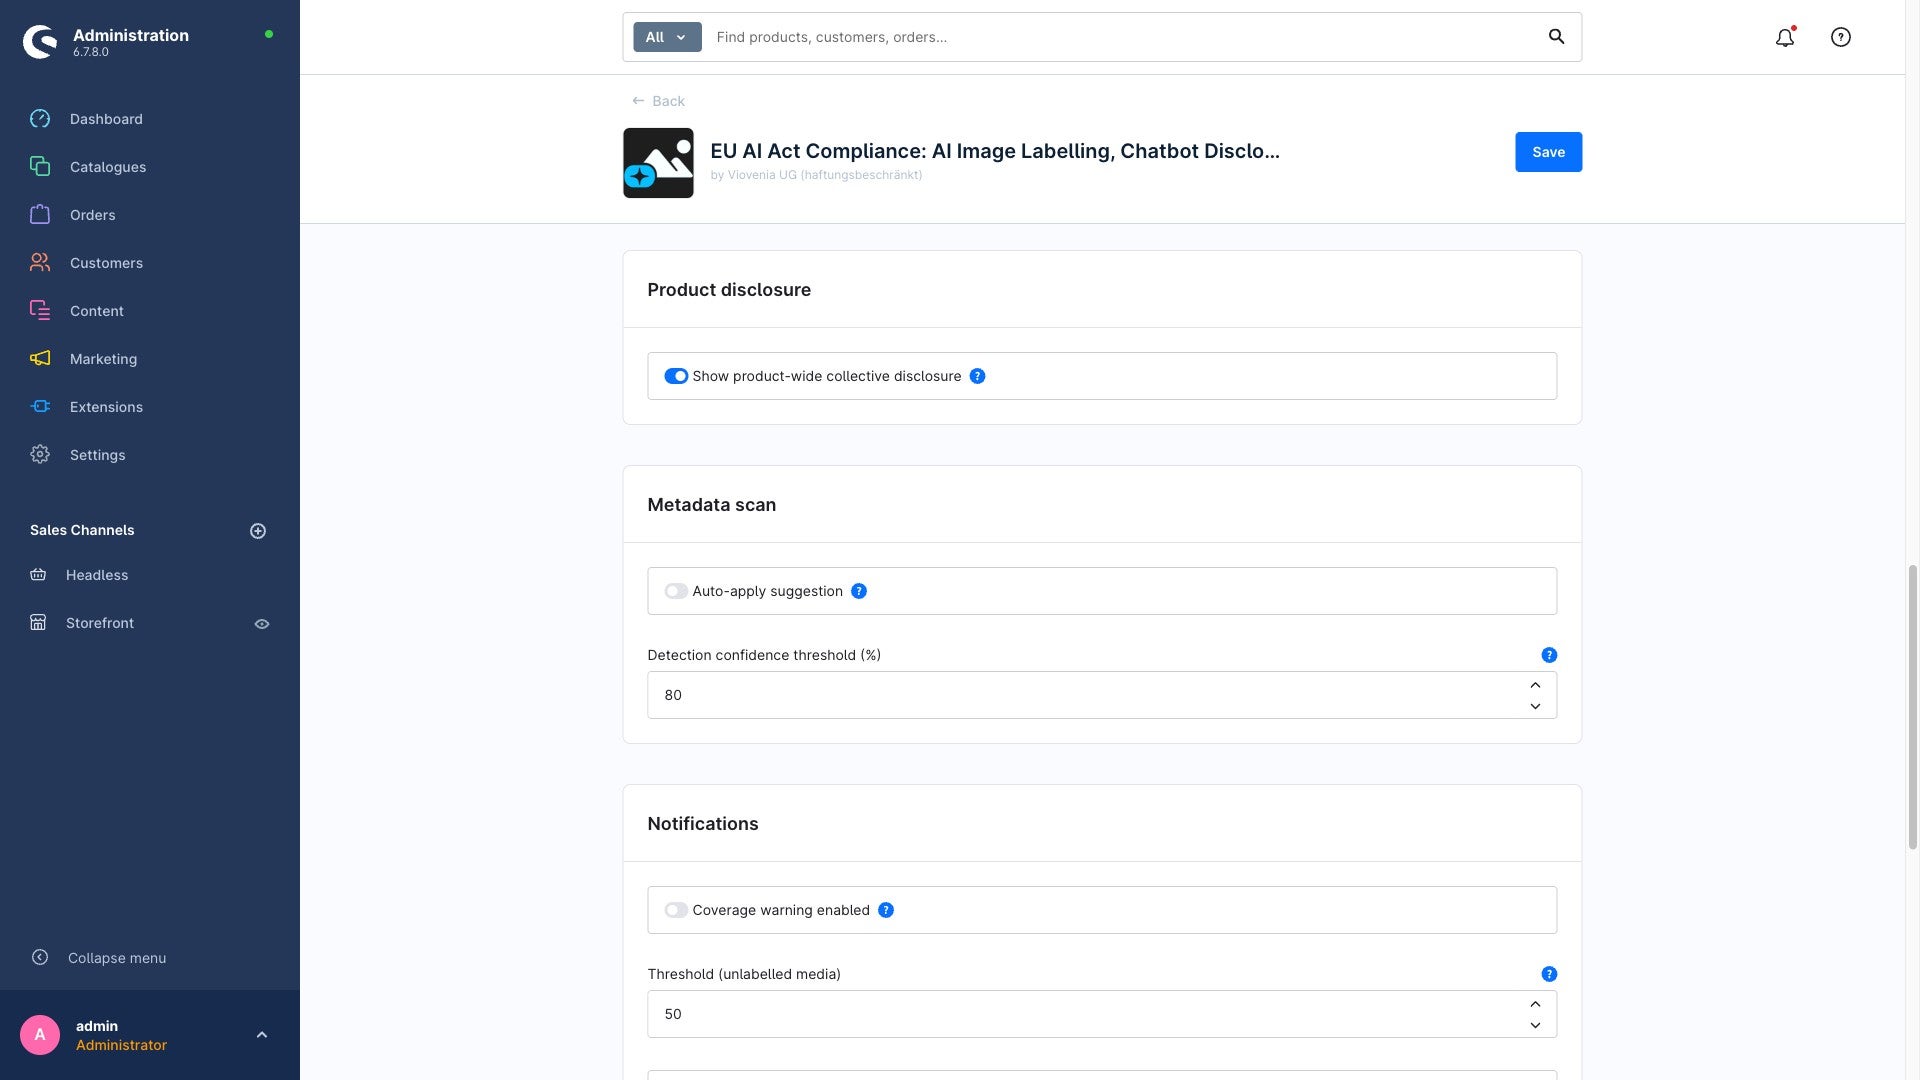
Task: Open the Storefront sales channel
Action: [100, 623]
